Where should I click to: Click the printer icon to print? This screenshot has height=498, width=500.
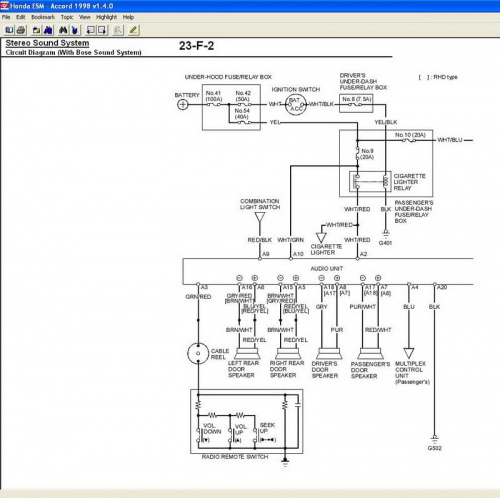pos(21,30)
